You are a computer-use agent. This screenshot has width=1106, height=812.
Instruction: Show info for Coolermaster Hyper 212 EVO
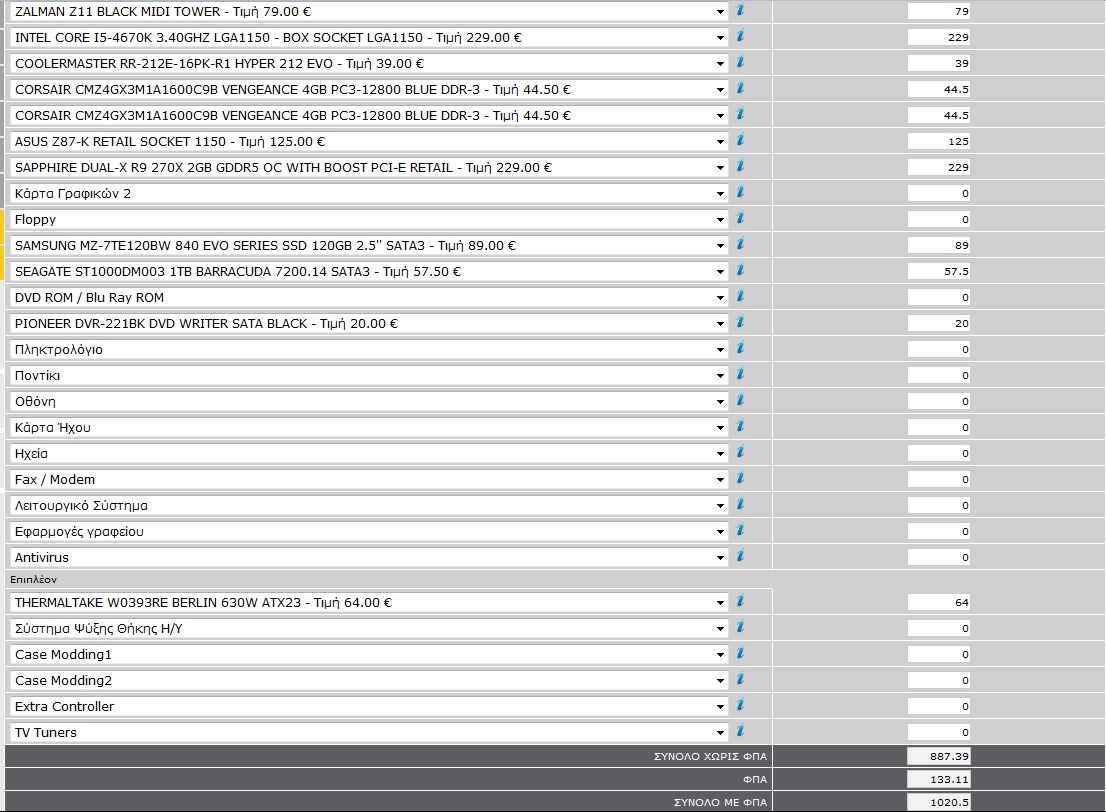tap(740, 62)
